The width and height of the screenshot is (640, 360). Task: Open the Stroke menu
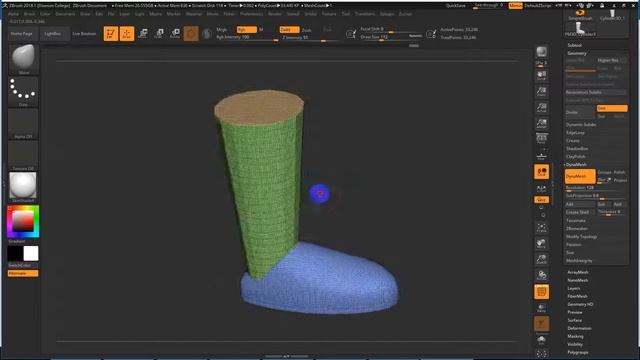click(311, 14)
